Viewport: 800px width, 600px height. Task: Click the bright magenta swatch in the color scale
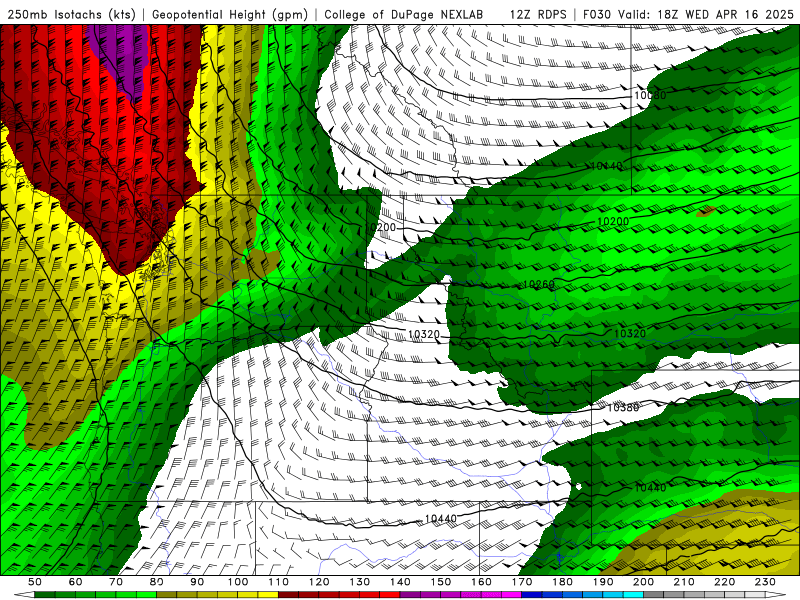[x=512, y=594]
